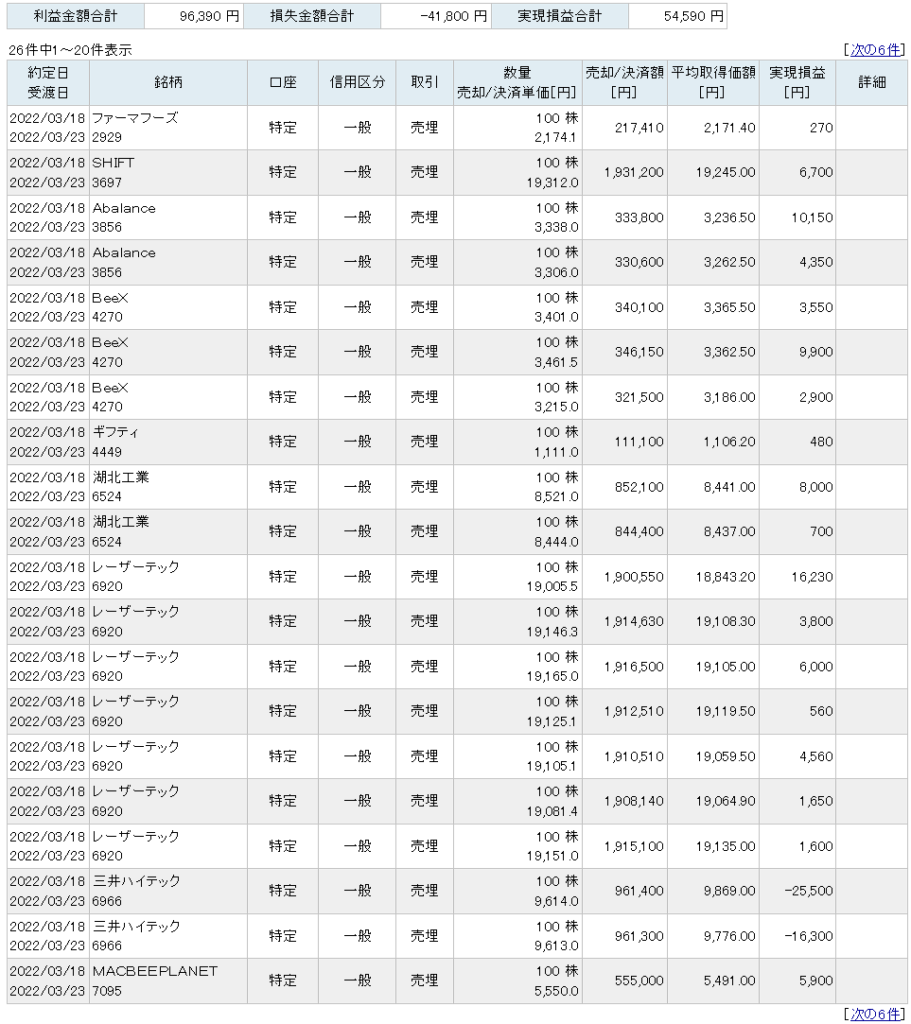Click レーザーテック average cost 19,135.00

(726, 846)
